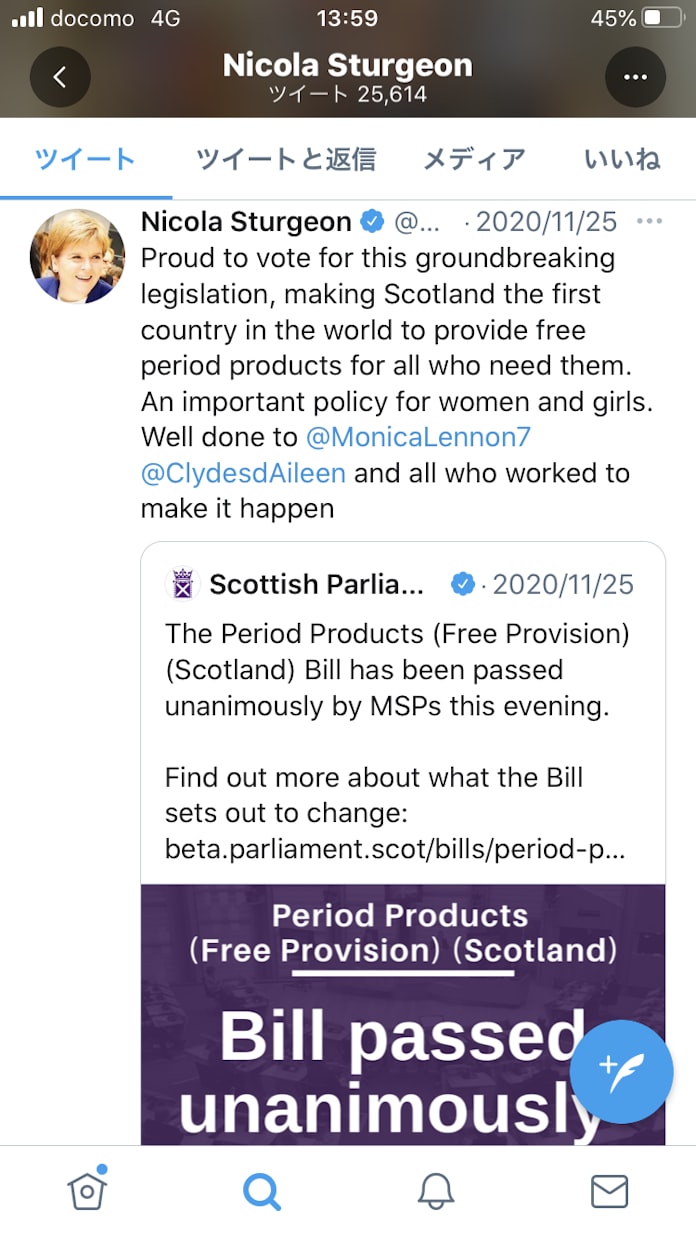
Task: Open the Notifications bell
Action: click(x=435, y=1191)
